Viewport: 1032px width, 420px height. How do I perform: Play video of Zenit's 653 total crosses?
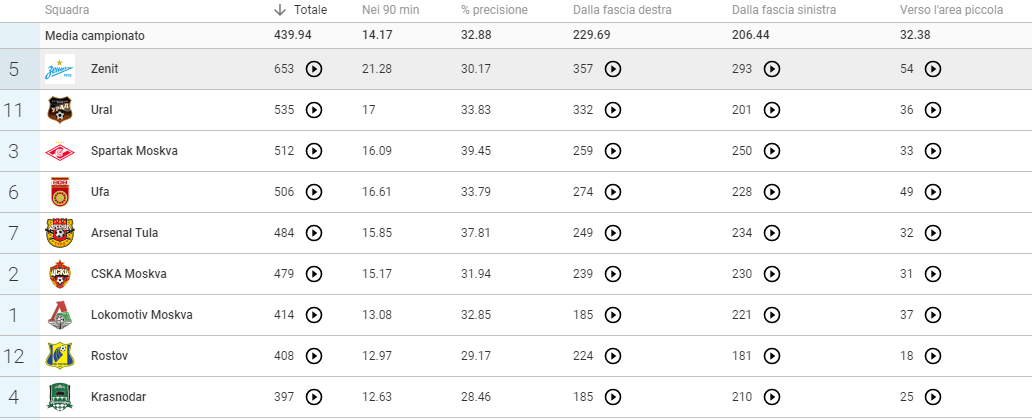314,69
